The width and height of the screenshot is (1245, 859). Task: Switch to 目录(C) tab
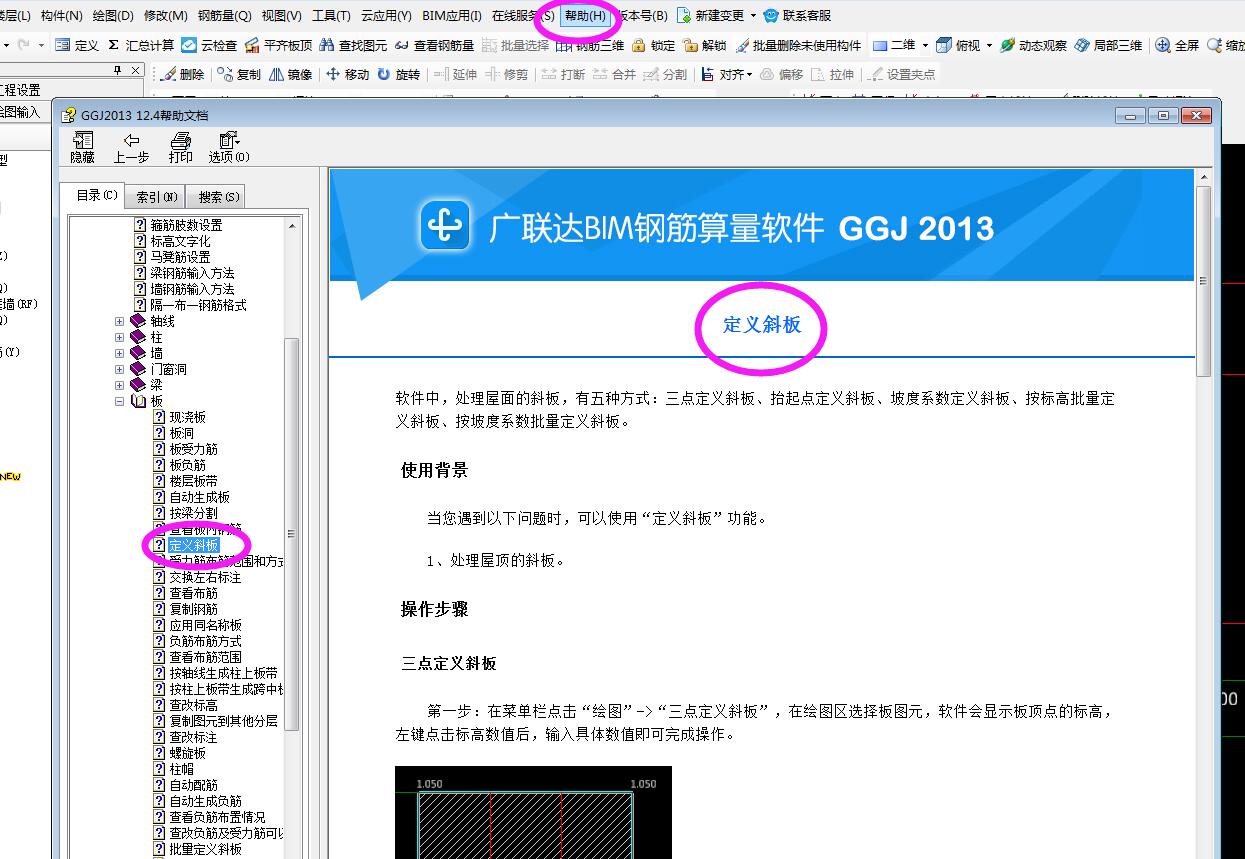click(96, 196)
